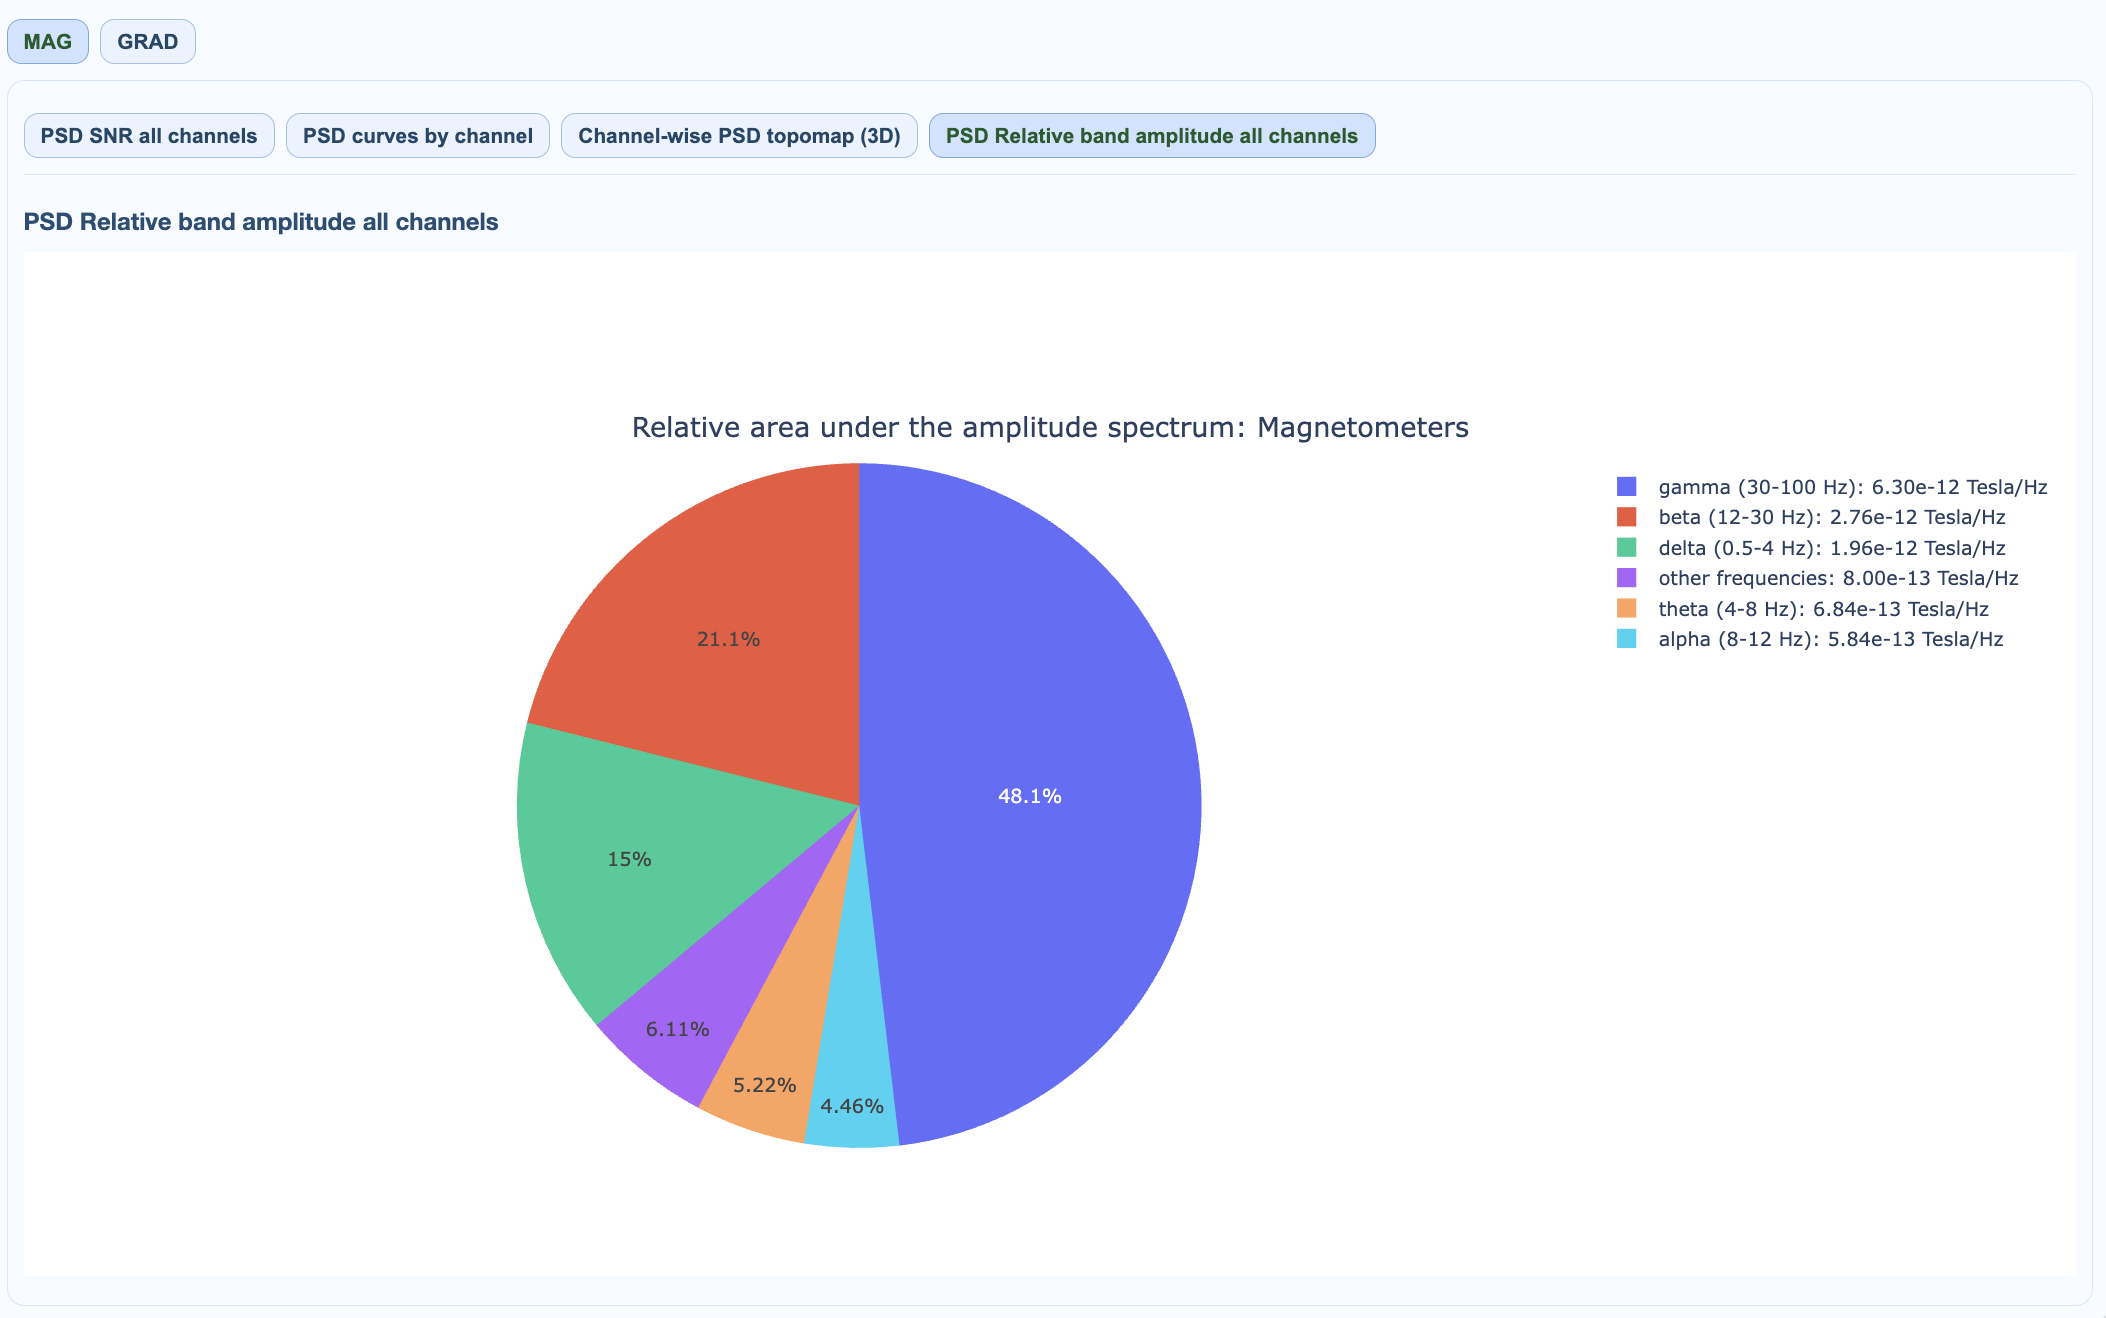Hide delta (0.5-4 Hz) legend entry
The image size is (2106, 1318).
[1831, 548]
